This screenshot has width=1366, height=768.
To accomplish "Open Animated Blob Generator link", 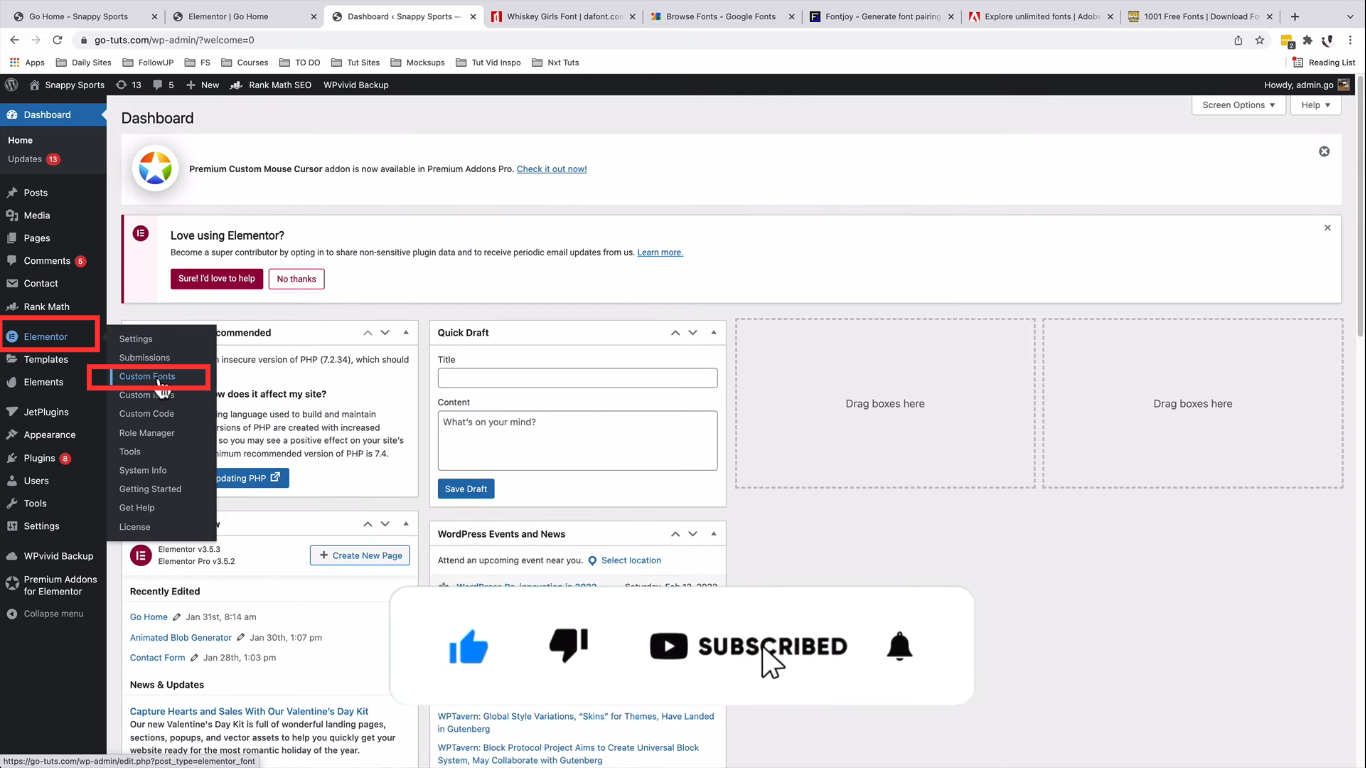I will coord(181,638).
